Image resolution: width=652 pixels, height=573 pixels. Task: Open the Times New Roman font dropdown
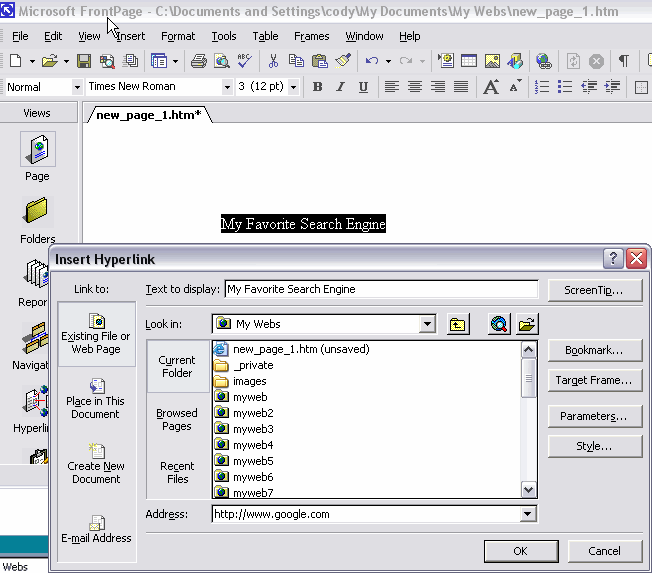click(226, 87)
